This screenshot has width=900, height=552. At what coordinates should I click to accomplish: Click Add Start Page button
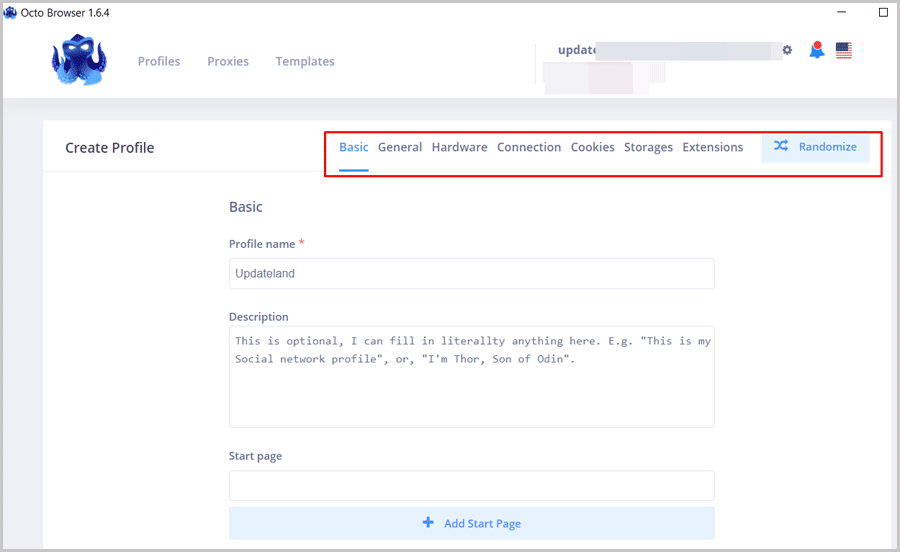[471, 523]
